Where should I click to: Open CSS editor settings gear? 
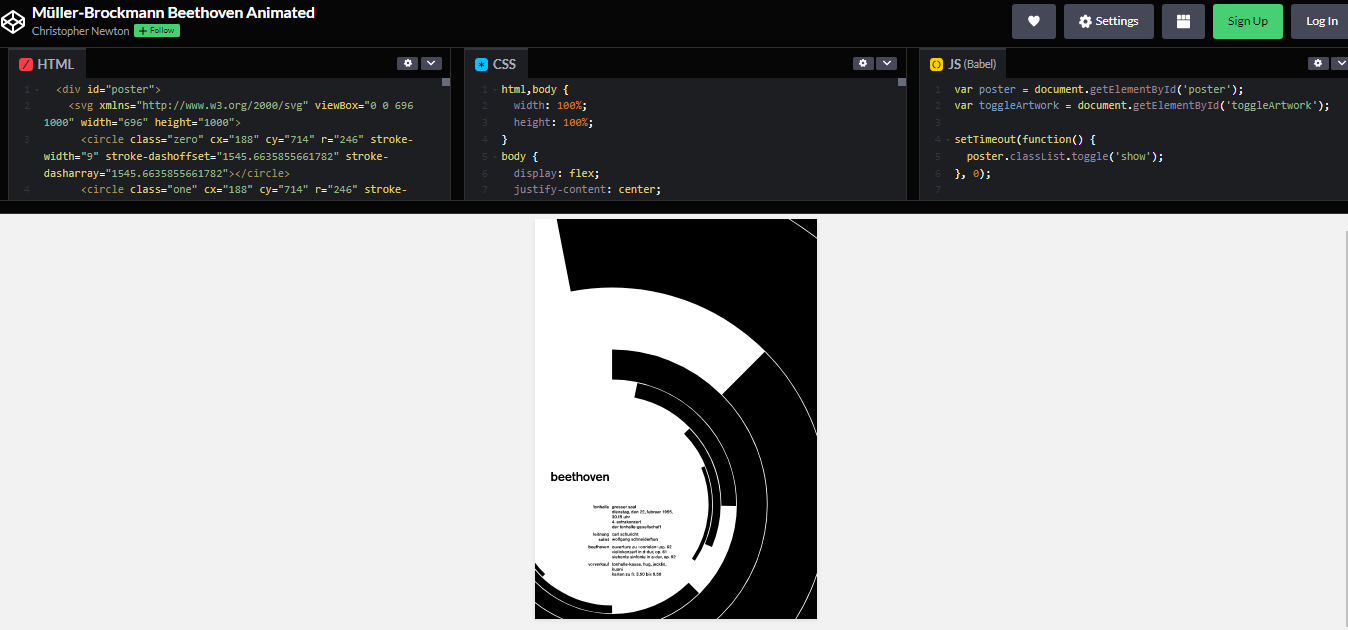pyautogui.click(x=863, y=63)
